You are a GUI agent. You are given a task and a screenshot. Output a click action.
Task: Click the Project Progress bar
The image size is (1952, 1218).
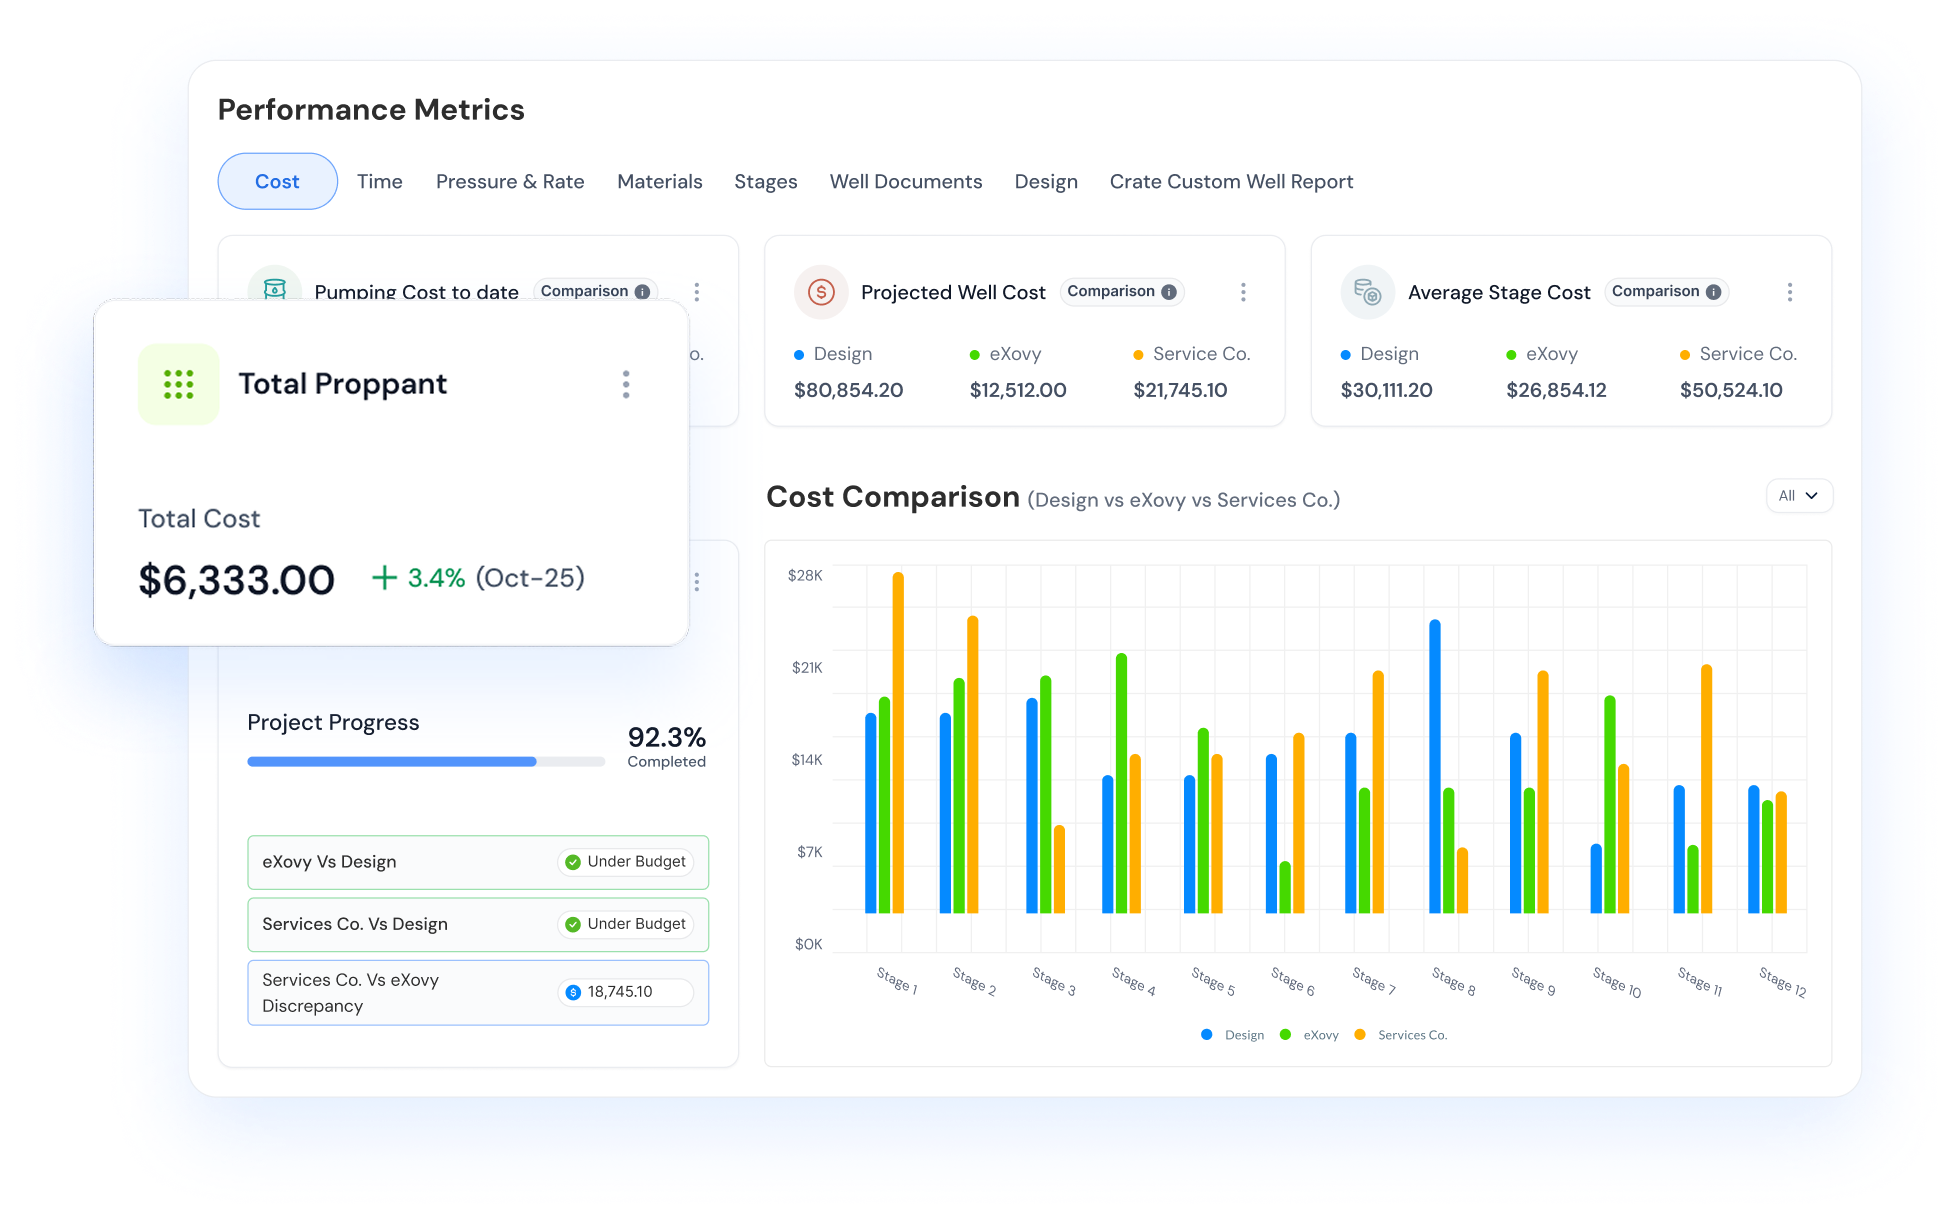(x=426, y=762)
